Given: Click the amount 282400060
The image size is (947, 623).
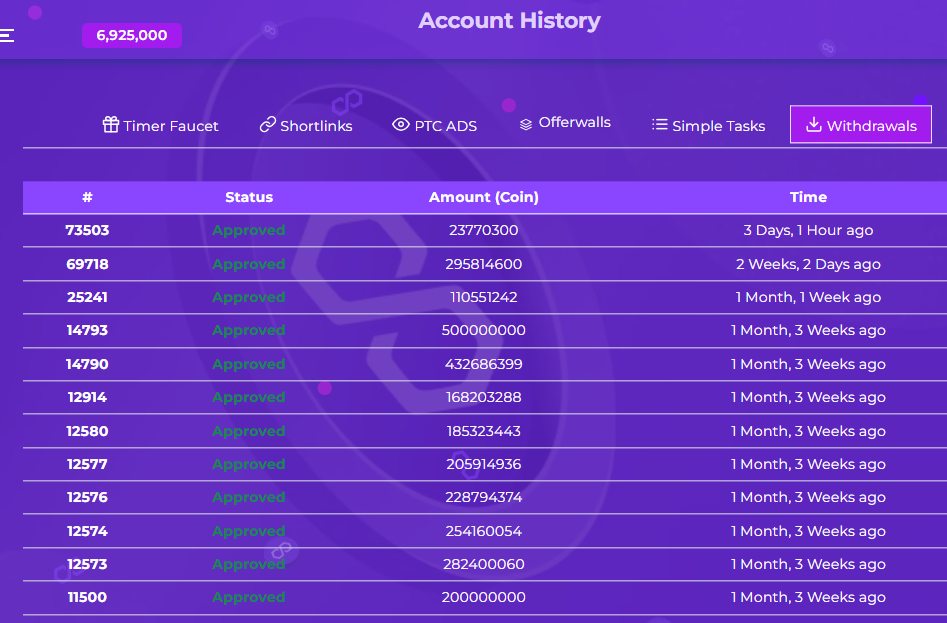Looking at the screenshot, I should pos(484,564).
